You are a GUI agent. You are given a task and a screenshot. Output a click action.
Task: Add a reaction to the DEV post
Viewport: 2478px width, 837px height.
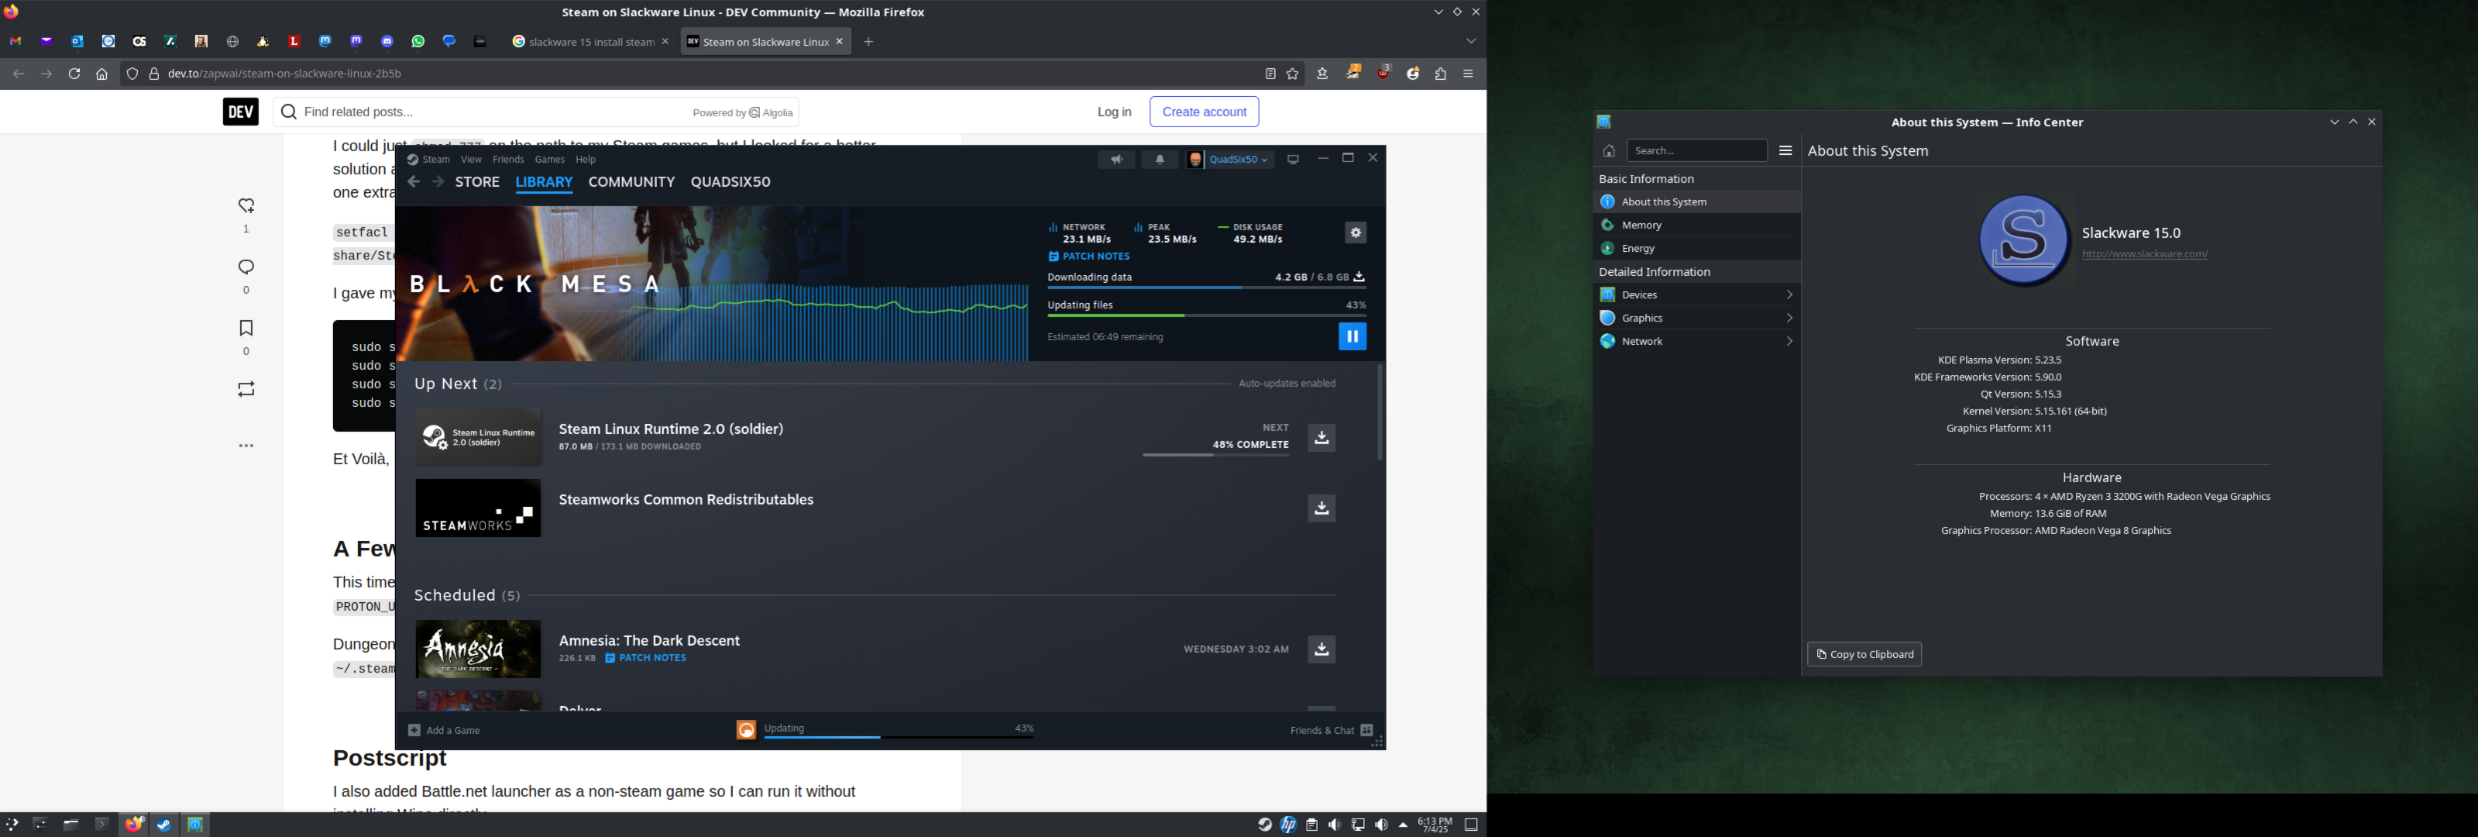coord(246,206)
